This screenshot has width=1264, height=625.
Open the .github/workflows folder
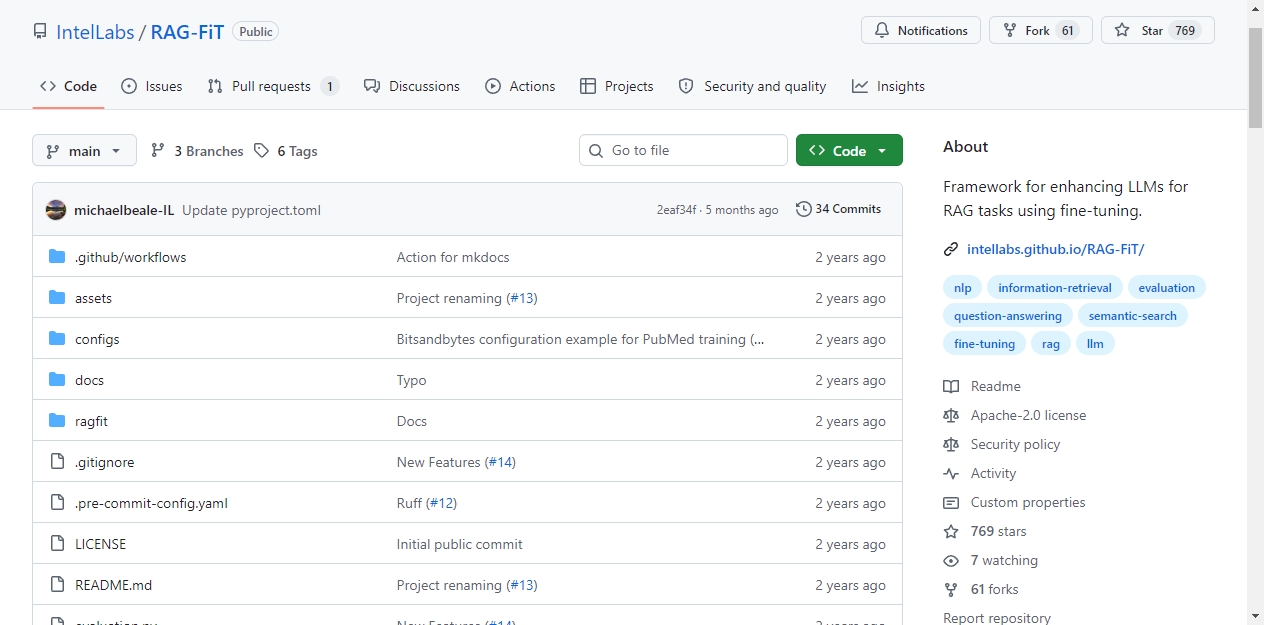[131, 257]
